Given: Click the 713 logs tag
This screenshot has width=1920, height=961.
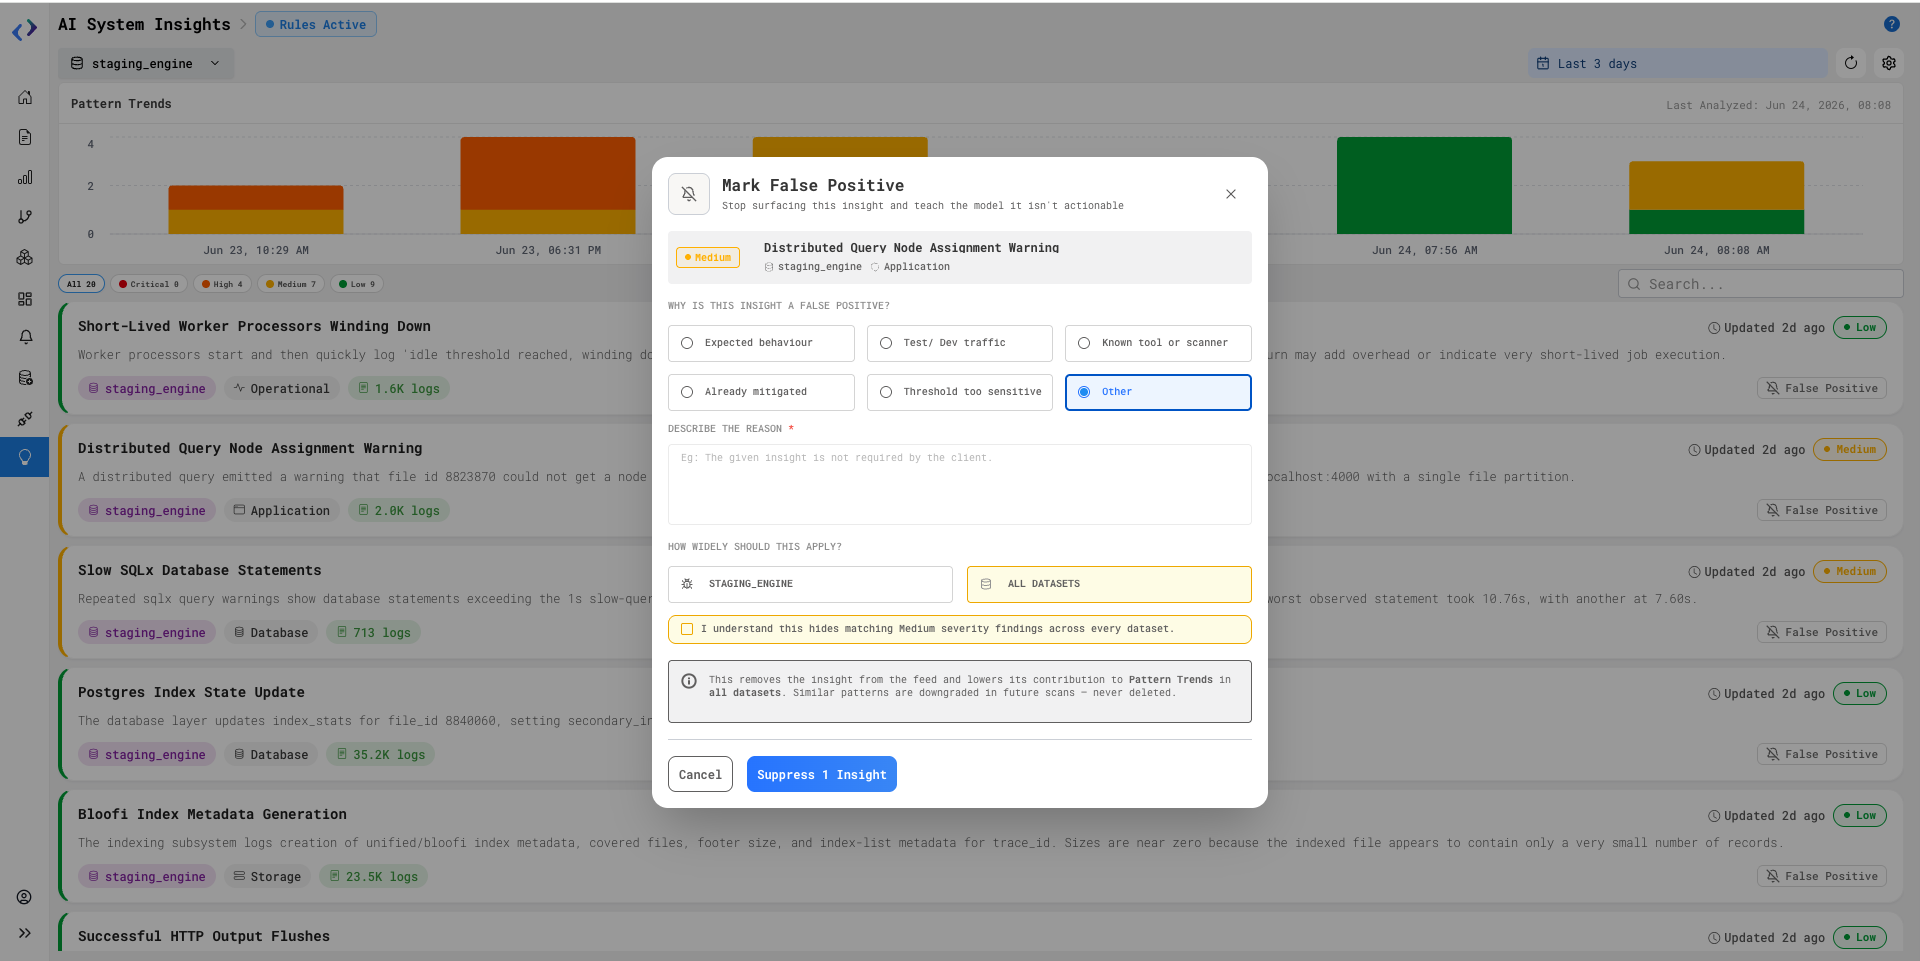Looking at the screenshot, I should (x=374, y=633).
